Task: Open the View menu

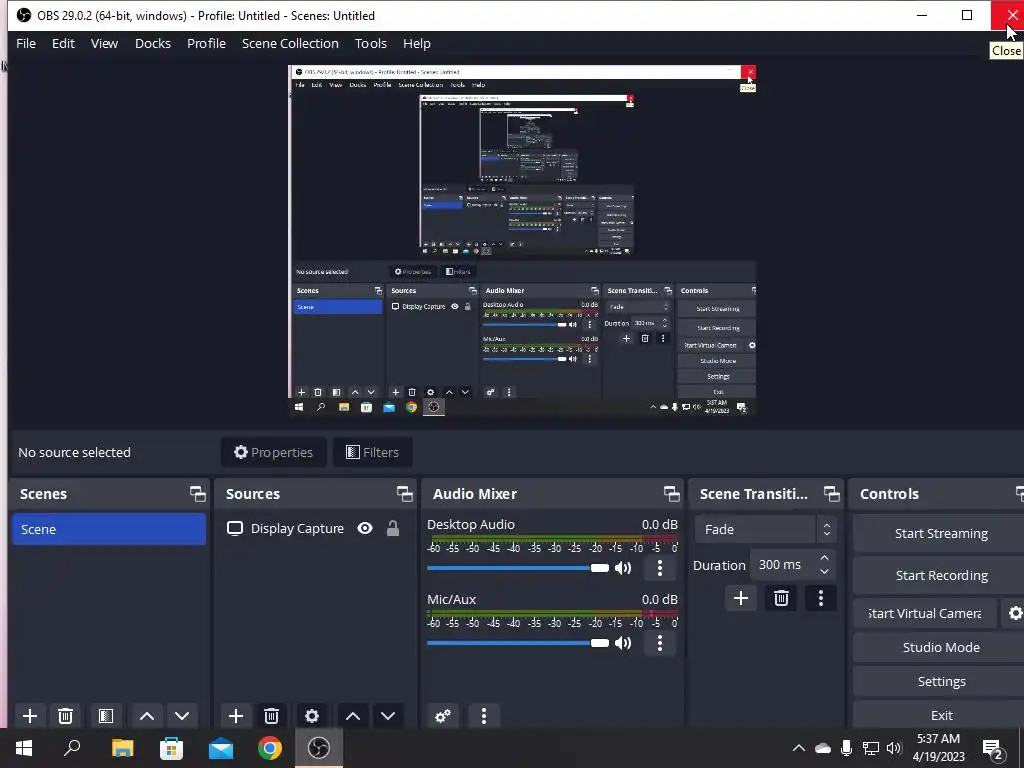Action: pos(104,44)
